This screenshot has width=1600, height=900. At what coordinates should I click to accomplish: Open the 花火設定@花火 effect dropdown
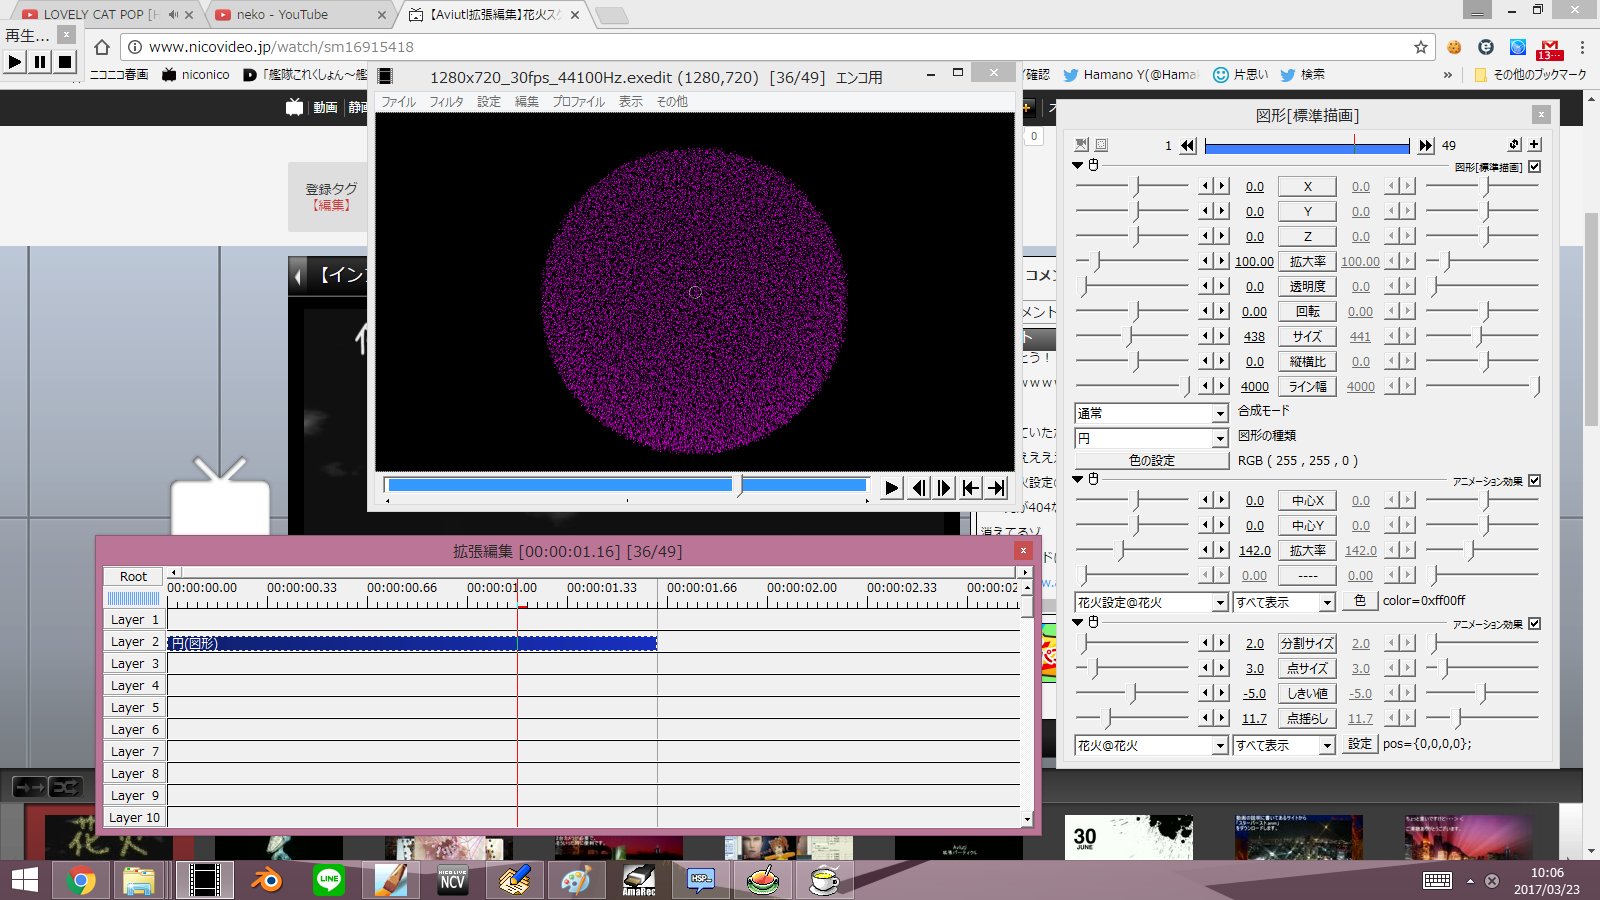pos(1151,602)
